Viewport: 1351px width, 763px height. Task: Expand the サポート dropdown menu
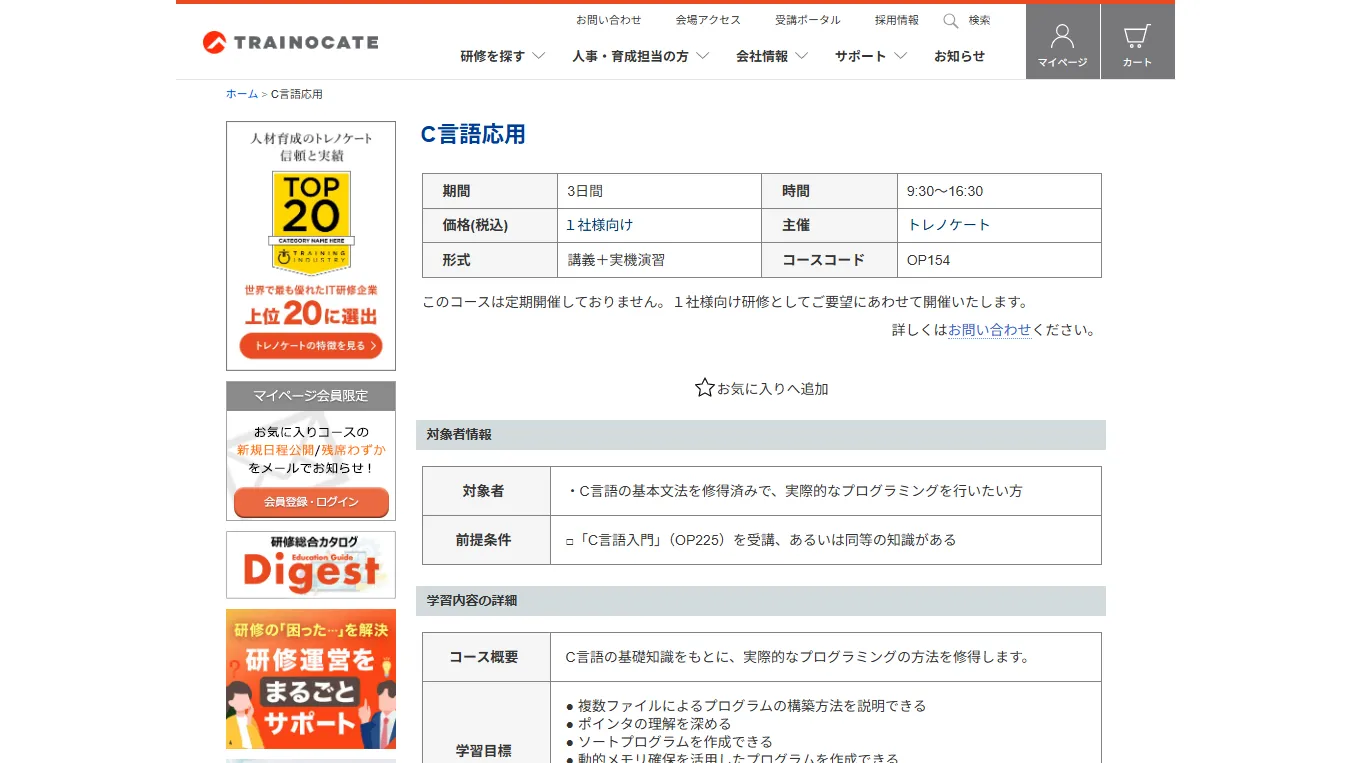tap(870, 57)
